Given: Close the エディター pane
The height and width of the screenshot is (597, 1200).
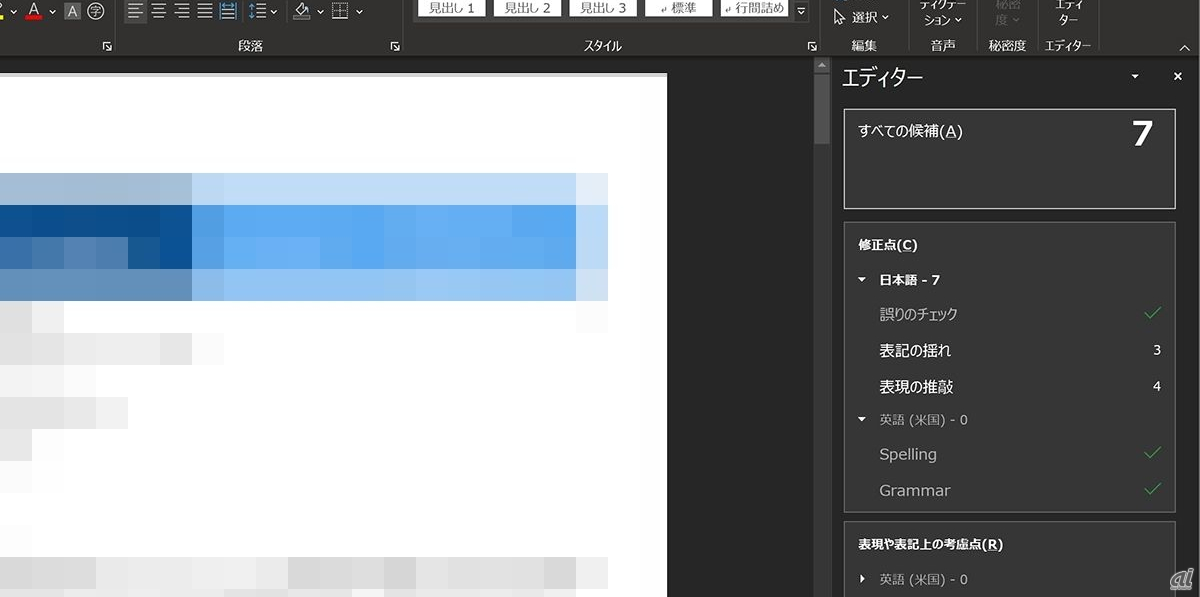Looking at the screenshot, I should pyautogui.click(x=1178, y=77).
